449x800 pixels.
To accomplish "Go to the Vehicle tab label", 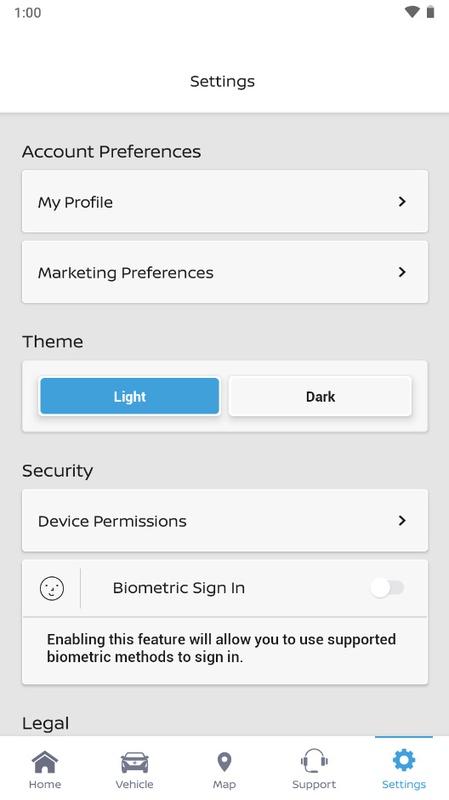I will click(135, 784).
